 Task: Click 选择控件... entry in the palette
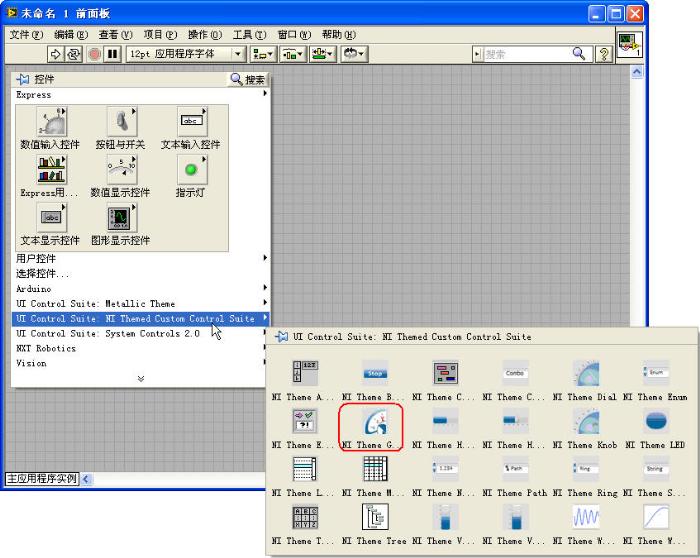click(x=43, y=273)
